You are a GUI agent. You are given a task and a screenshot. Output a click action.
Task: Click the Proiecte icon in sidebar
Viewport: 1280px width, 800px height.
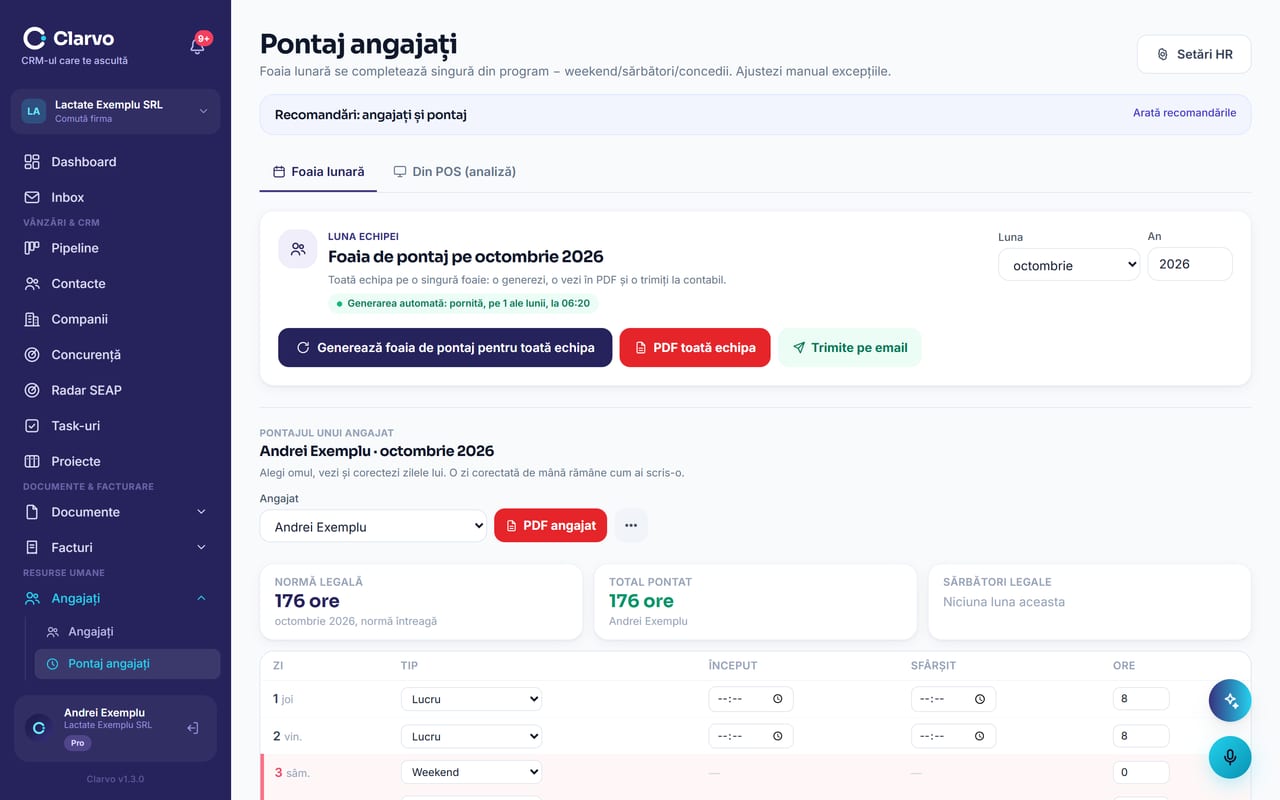coord(32,461)
